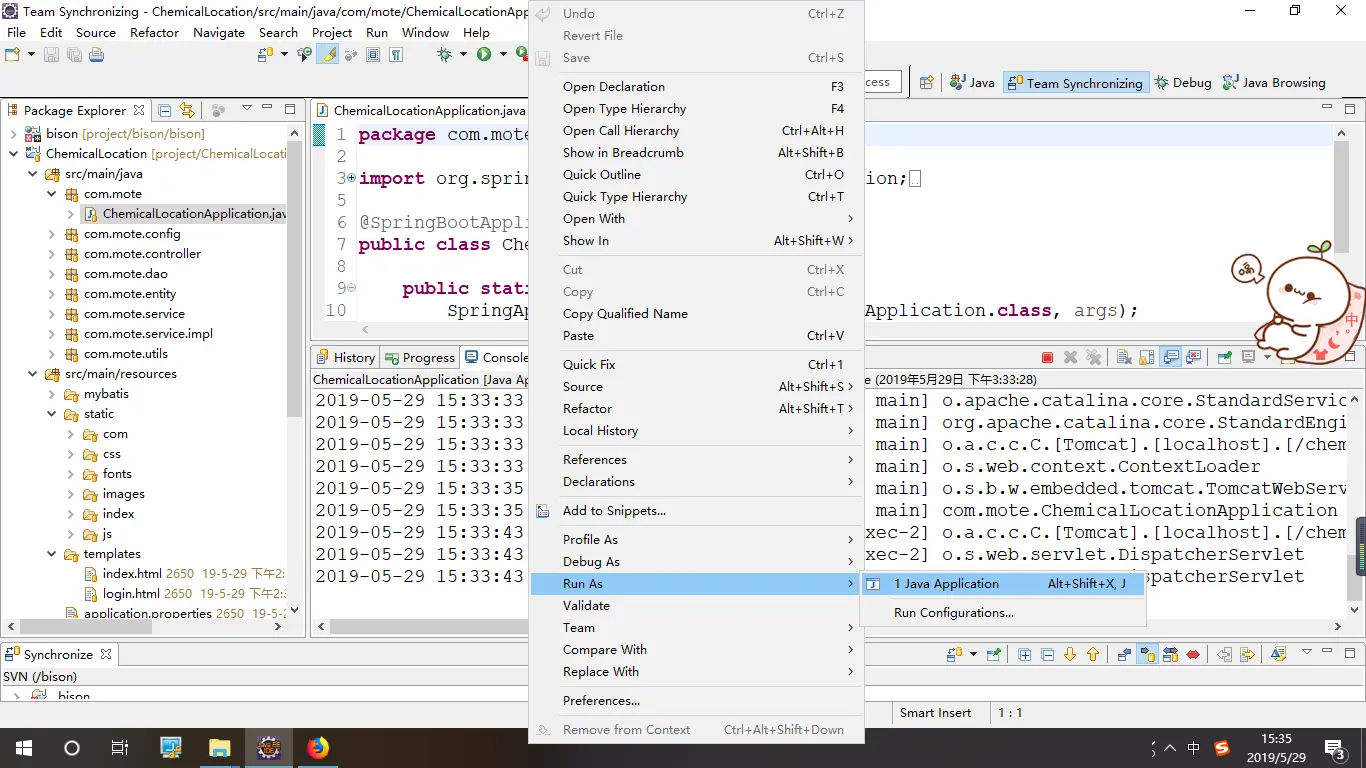Collapse All in Package Explorer
1366x768 pixels.
165,110
